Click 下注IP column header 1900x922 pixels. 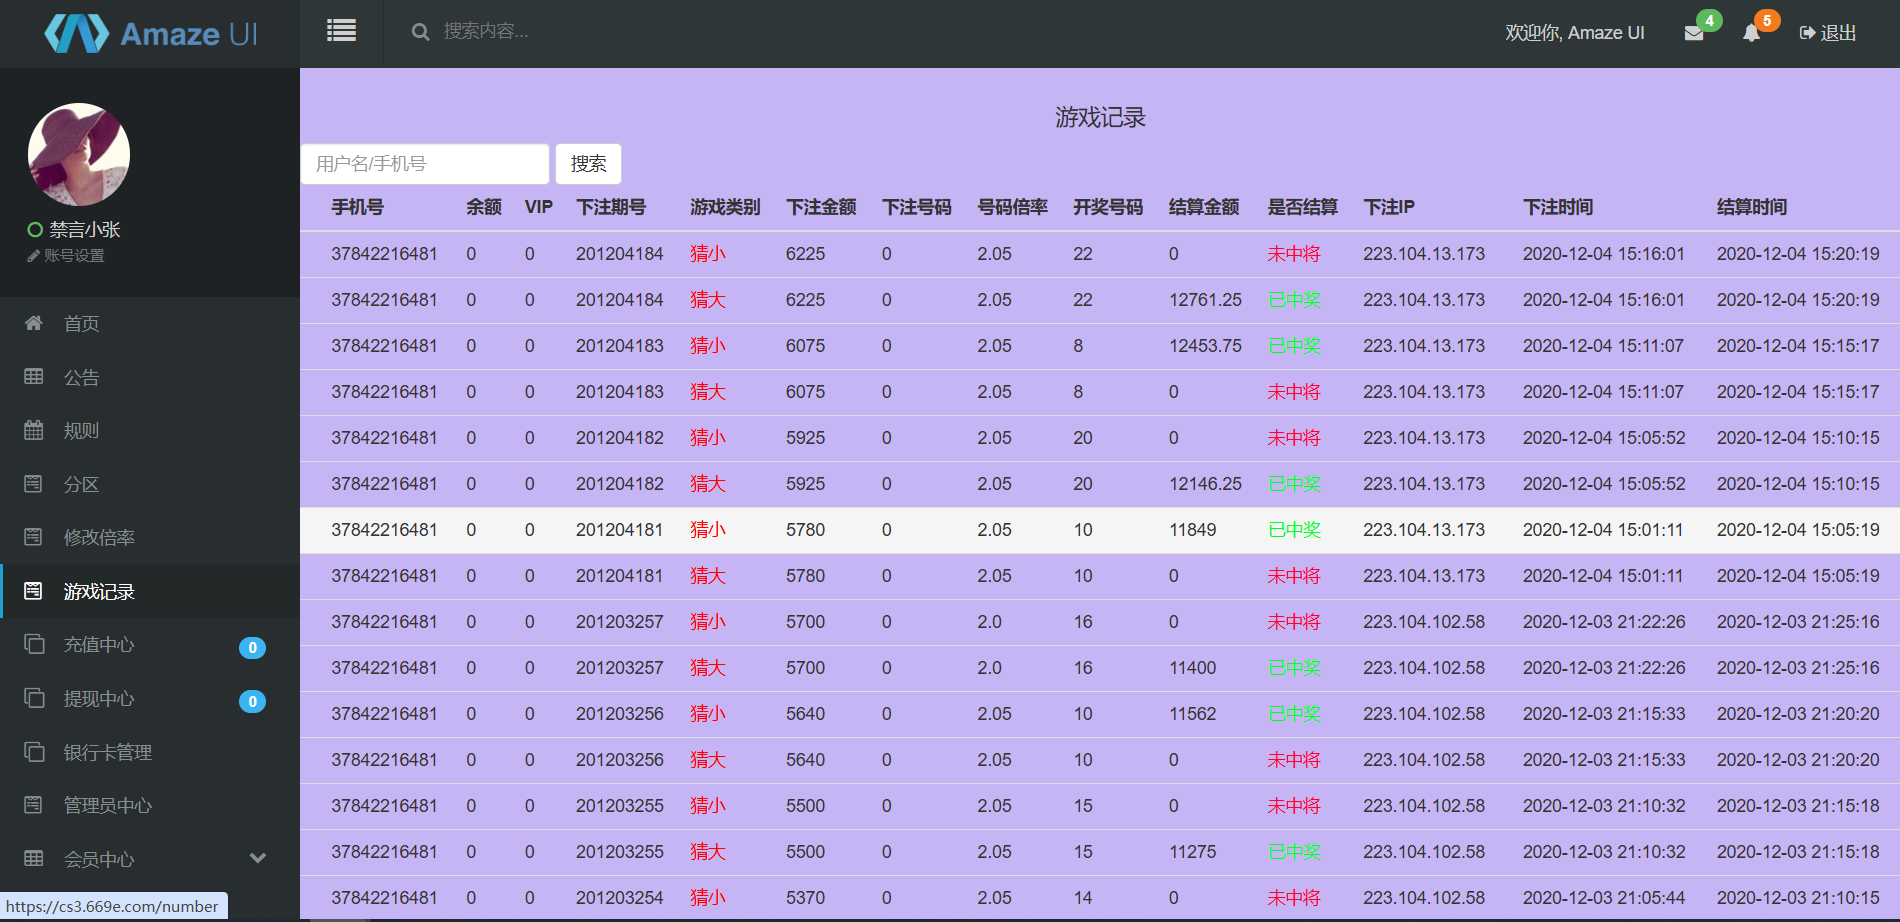coord(1389,207)
